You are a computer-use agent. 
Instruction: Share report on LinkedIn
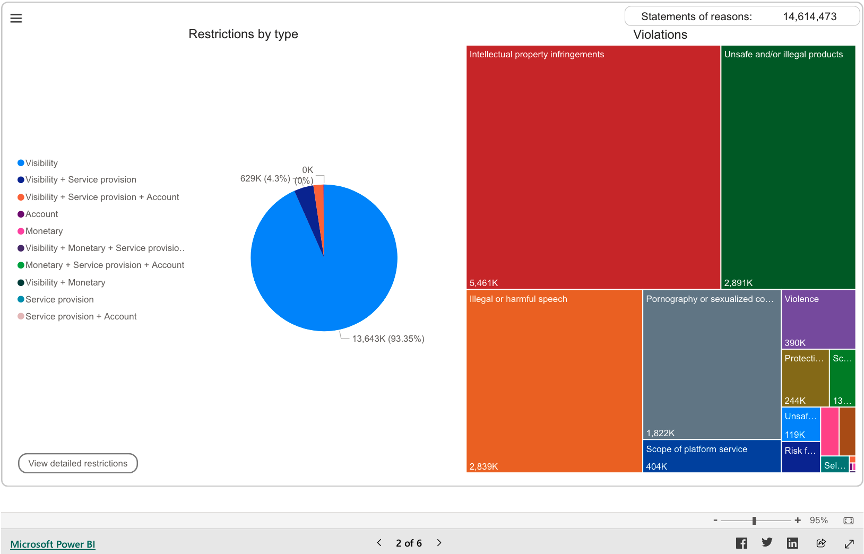point(793,543)
